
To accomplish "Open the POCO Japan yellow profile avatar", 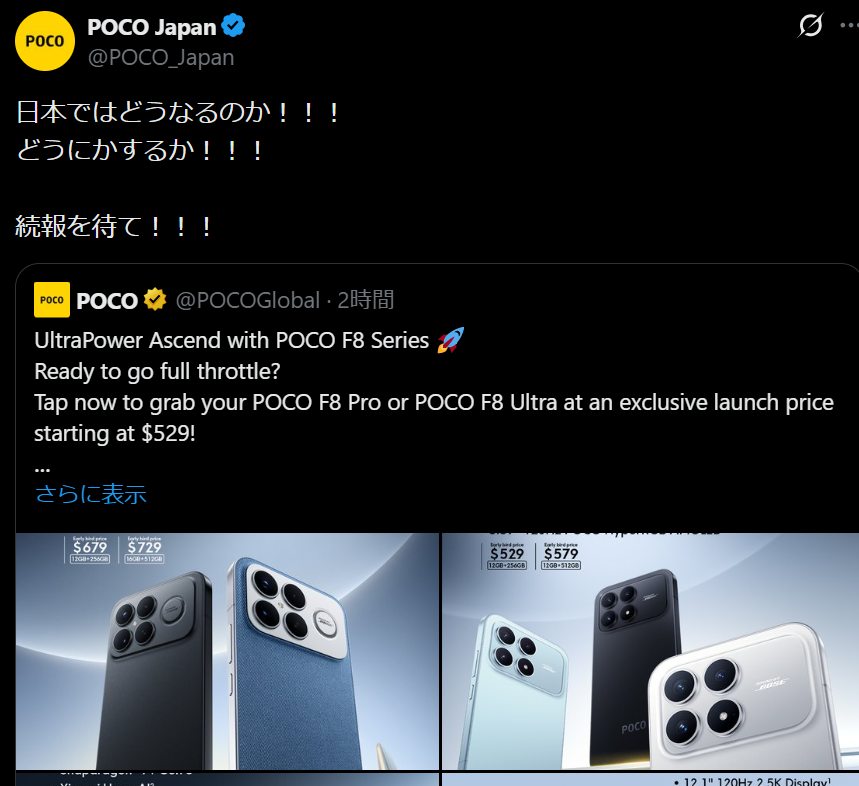I will [45, 41].
